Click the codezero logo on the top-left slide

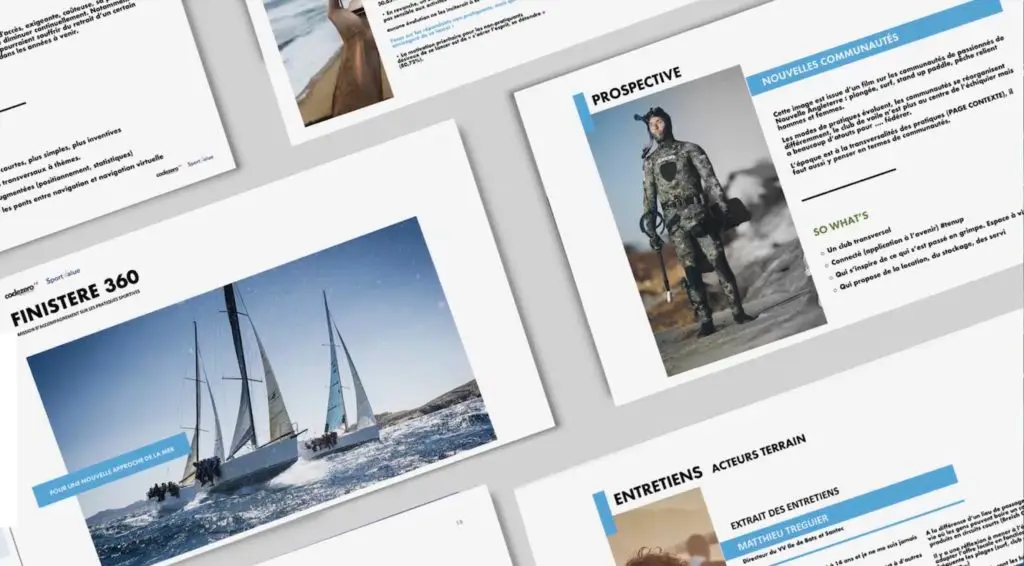point(169,171)
